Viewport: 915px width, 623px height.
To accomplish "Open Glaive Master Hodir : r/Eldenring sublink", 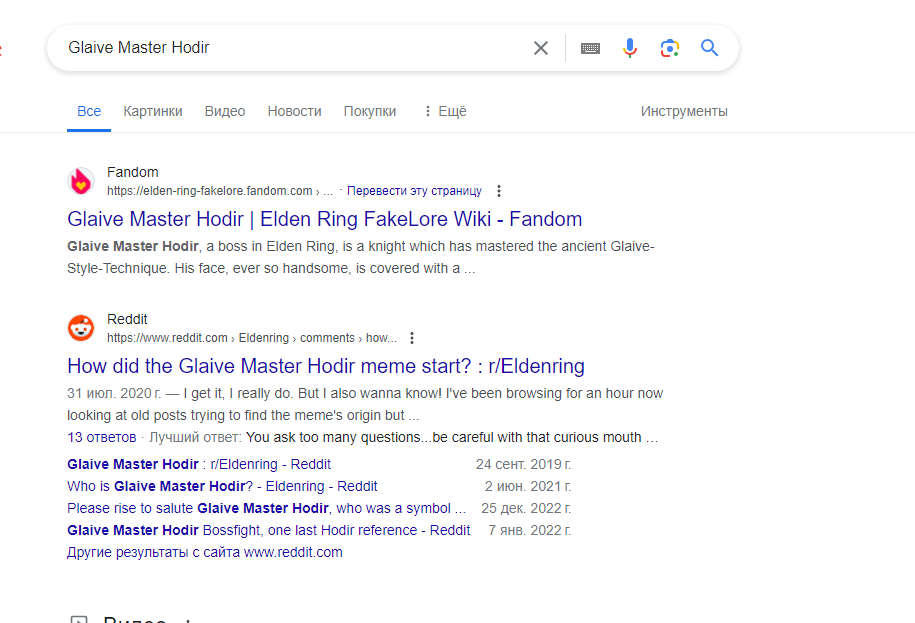I will click(x=198, y=464).
